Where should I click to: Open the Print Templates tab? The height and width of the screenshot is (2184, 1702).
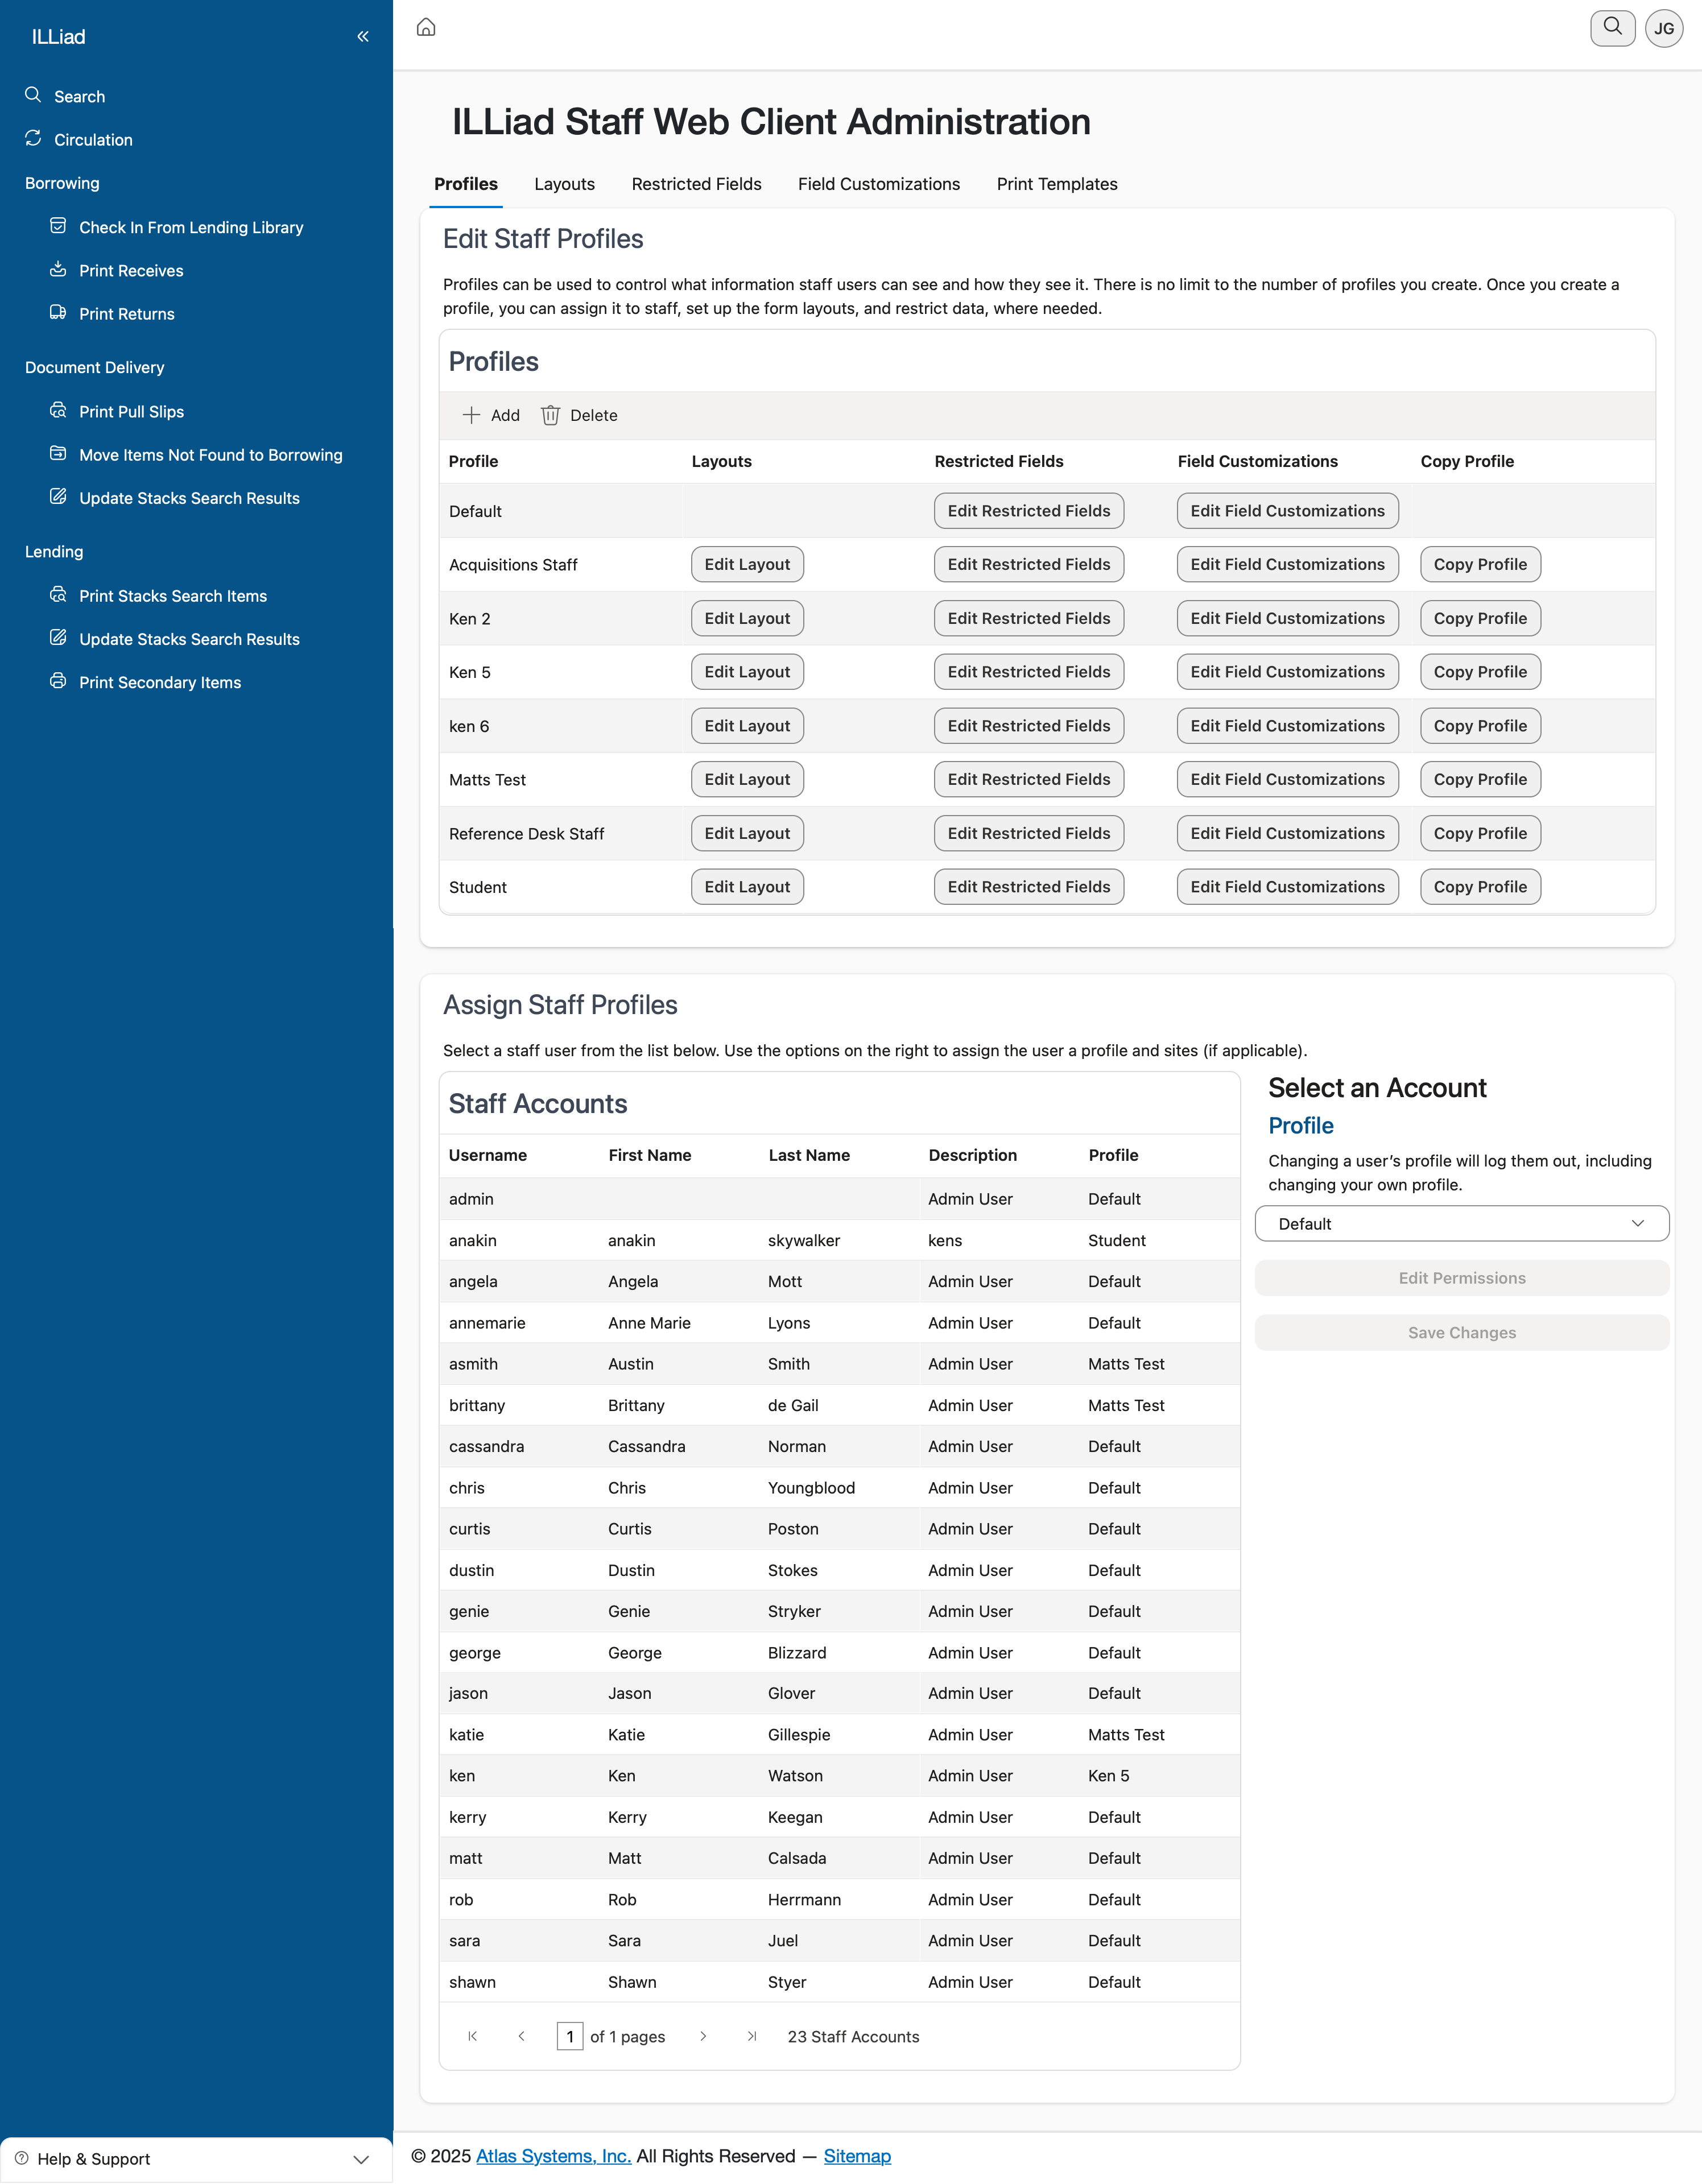tap(1056, 184)
